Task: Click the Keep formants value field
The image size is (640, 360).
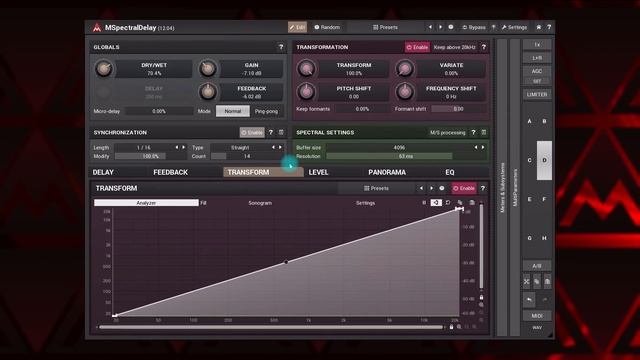Action: click(x=362, y=109)
